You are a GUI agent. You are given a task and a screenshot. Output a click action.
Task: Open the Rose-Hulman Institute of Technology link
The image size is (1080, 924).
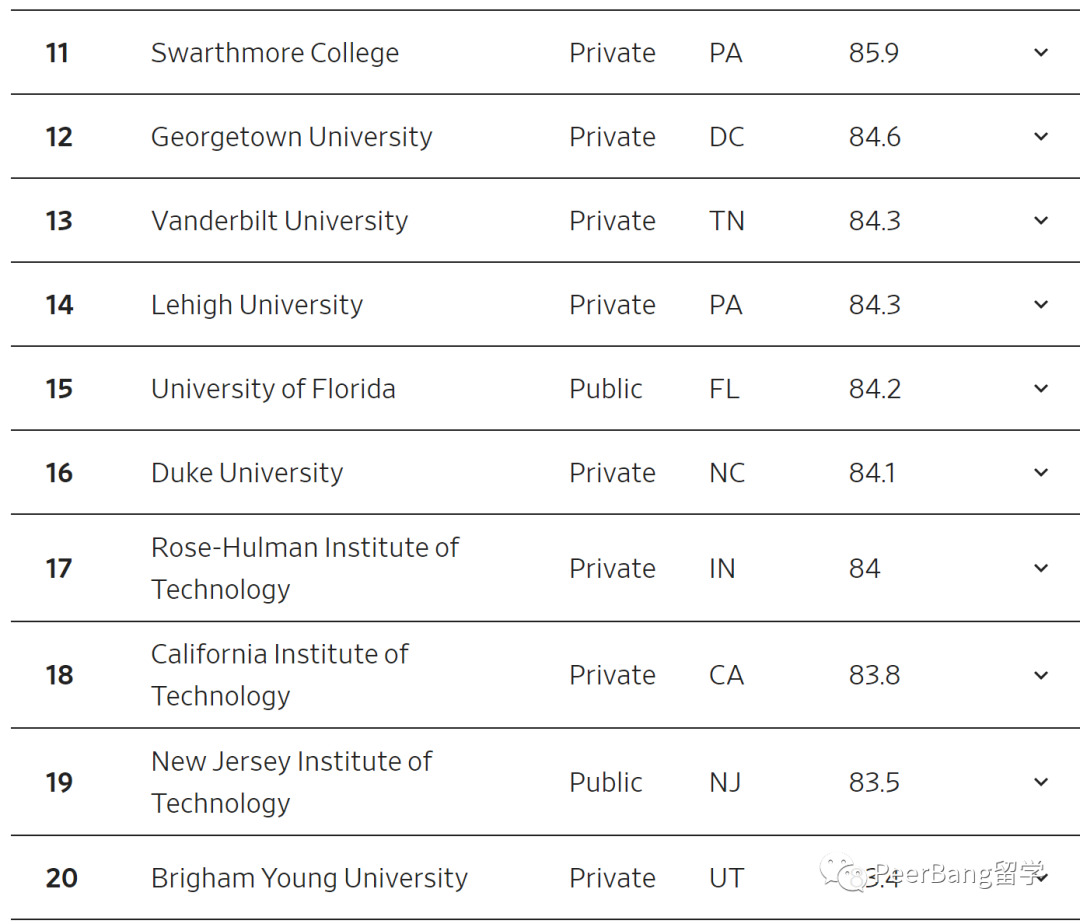[305, 569]
